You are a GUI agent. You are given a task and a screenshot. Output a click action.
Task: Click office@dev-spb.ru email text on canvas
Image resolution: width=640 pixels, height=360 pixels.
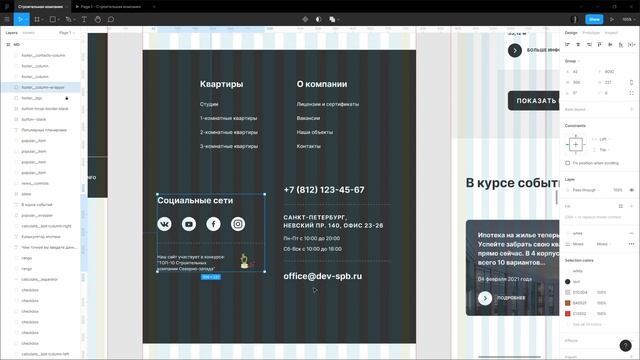(322, 276)
